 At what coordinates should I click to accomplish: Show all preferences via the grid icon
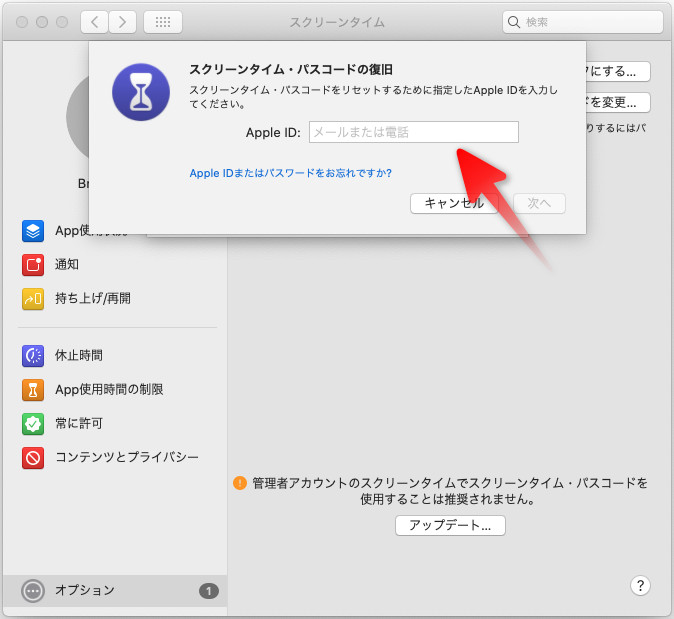(162, 22)
